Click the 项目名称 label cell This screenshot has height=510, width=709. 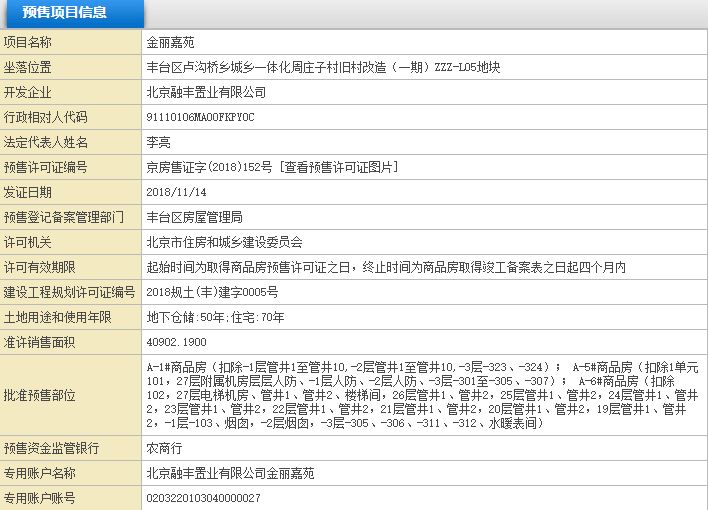pyautogui.click(x=71, y=42)
